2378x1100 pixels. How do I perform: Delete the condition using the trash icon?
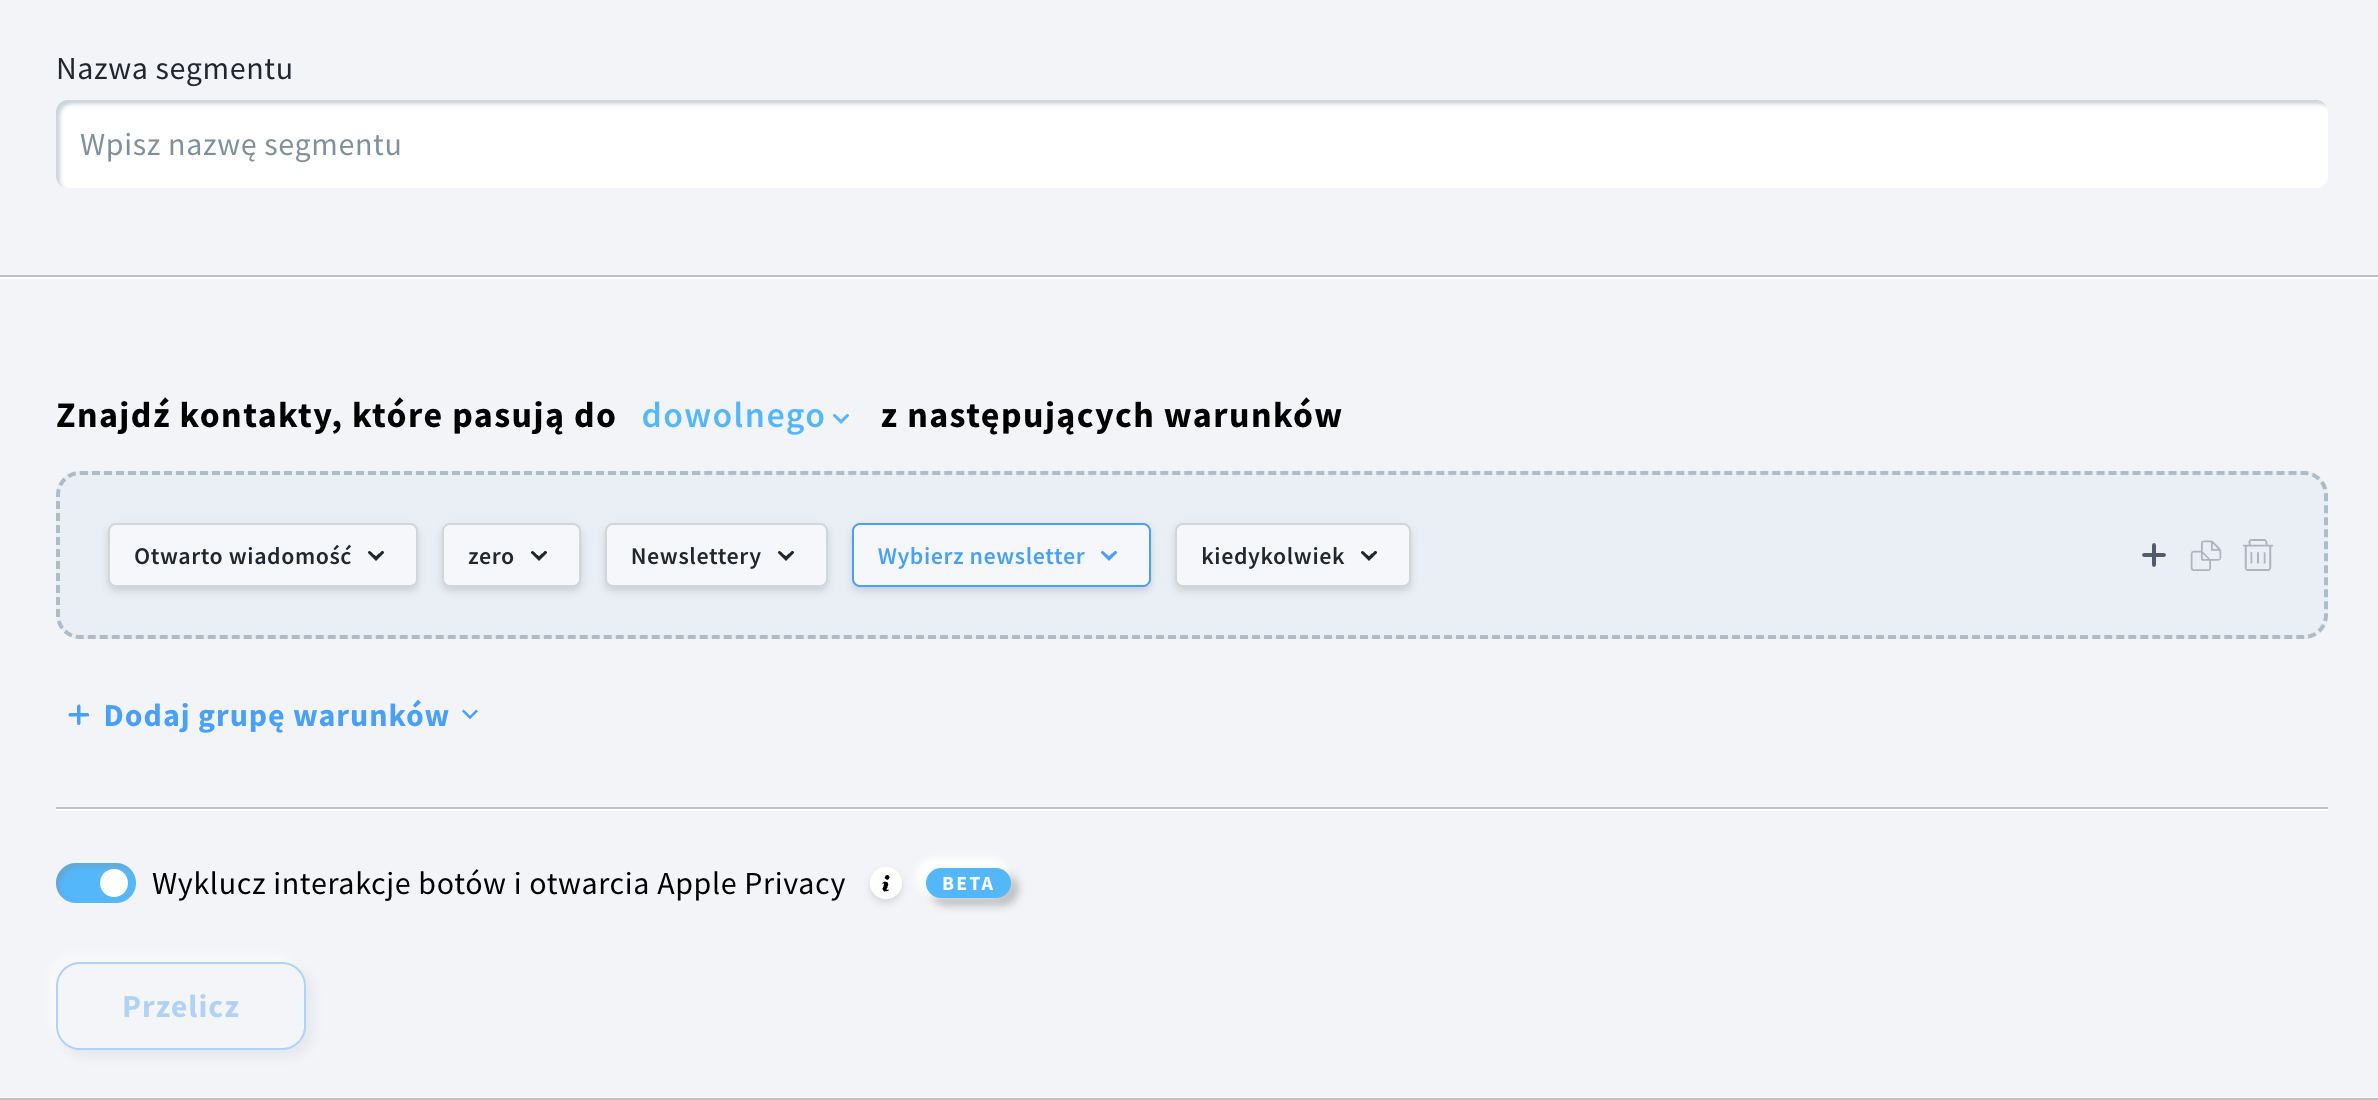pyautogui.click(x=2258, y=555)
